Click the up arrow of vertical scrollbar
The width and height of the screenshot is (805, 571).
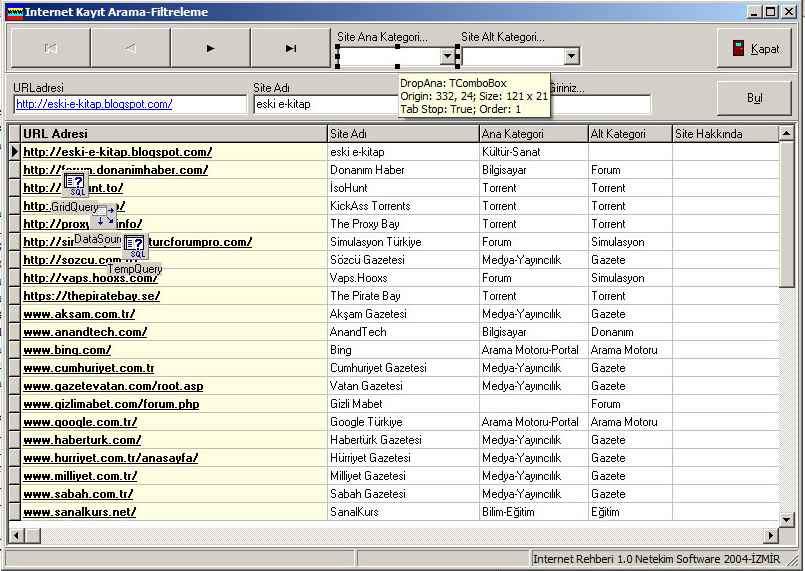787,134
